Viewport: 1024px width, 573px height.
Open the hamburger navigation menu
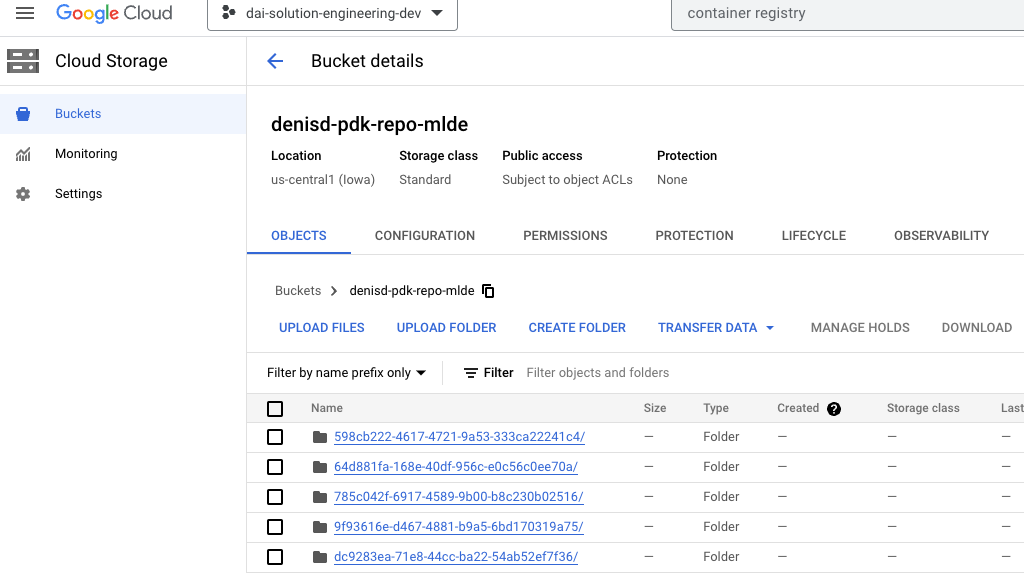click(x=25, y=13)
